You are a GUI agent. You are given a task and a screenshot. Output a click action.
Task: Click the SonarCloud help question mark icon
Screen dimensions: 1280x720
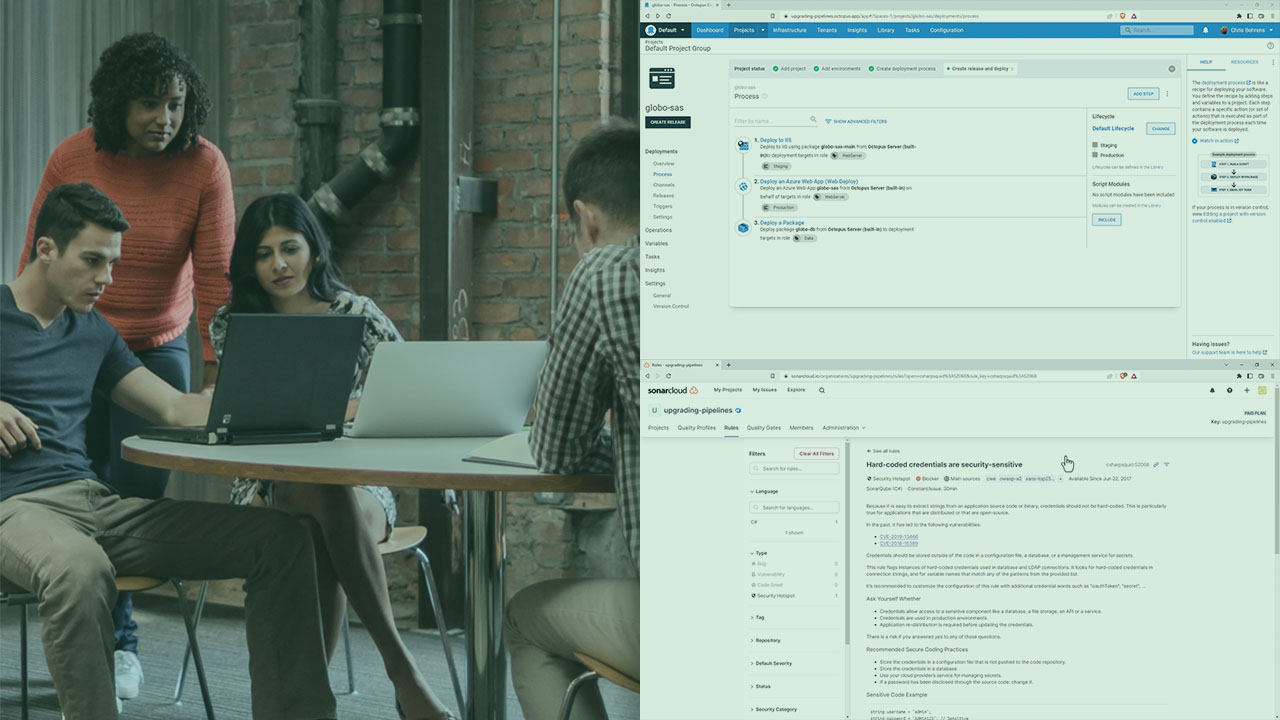1230,390
